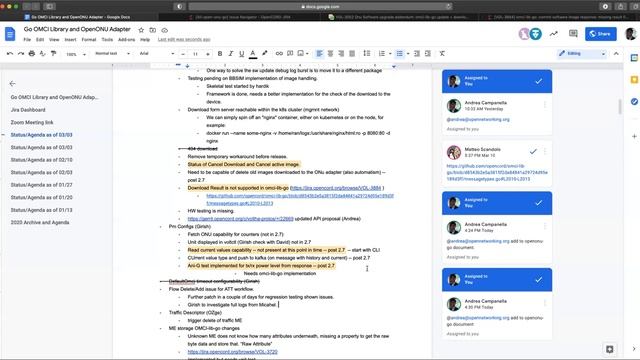Select outline item Status/Agenda as of 02/10
This screenshot has height=360, width=640.
(x=41, y=160)
